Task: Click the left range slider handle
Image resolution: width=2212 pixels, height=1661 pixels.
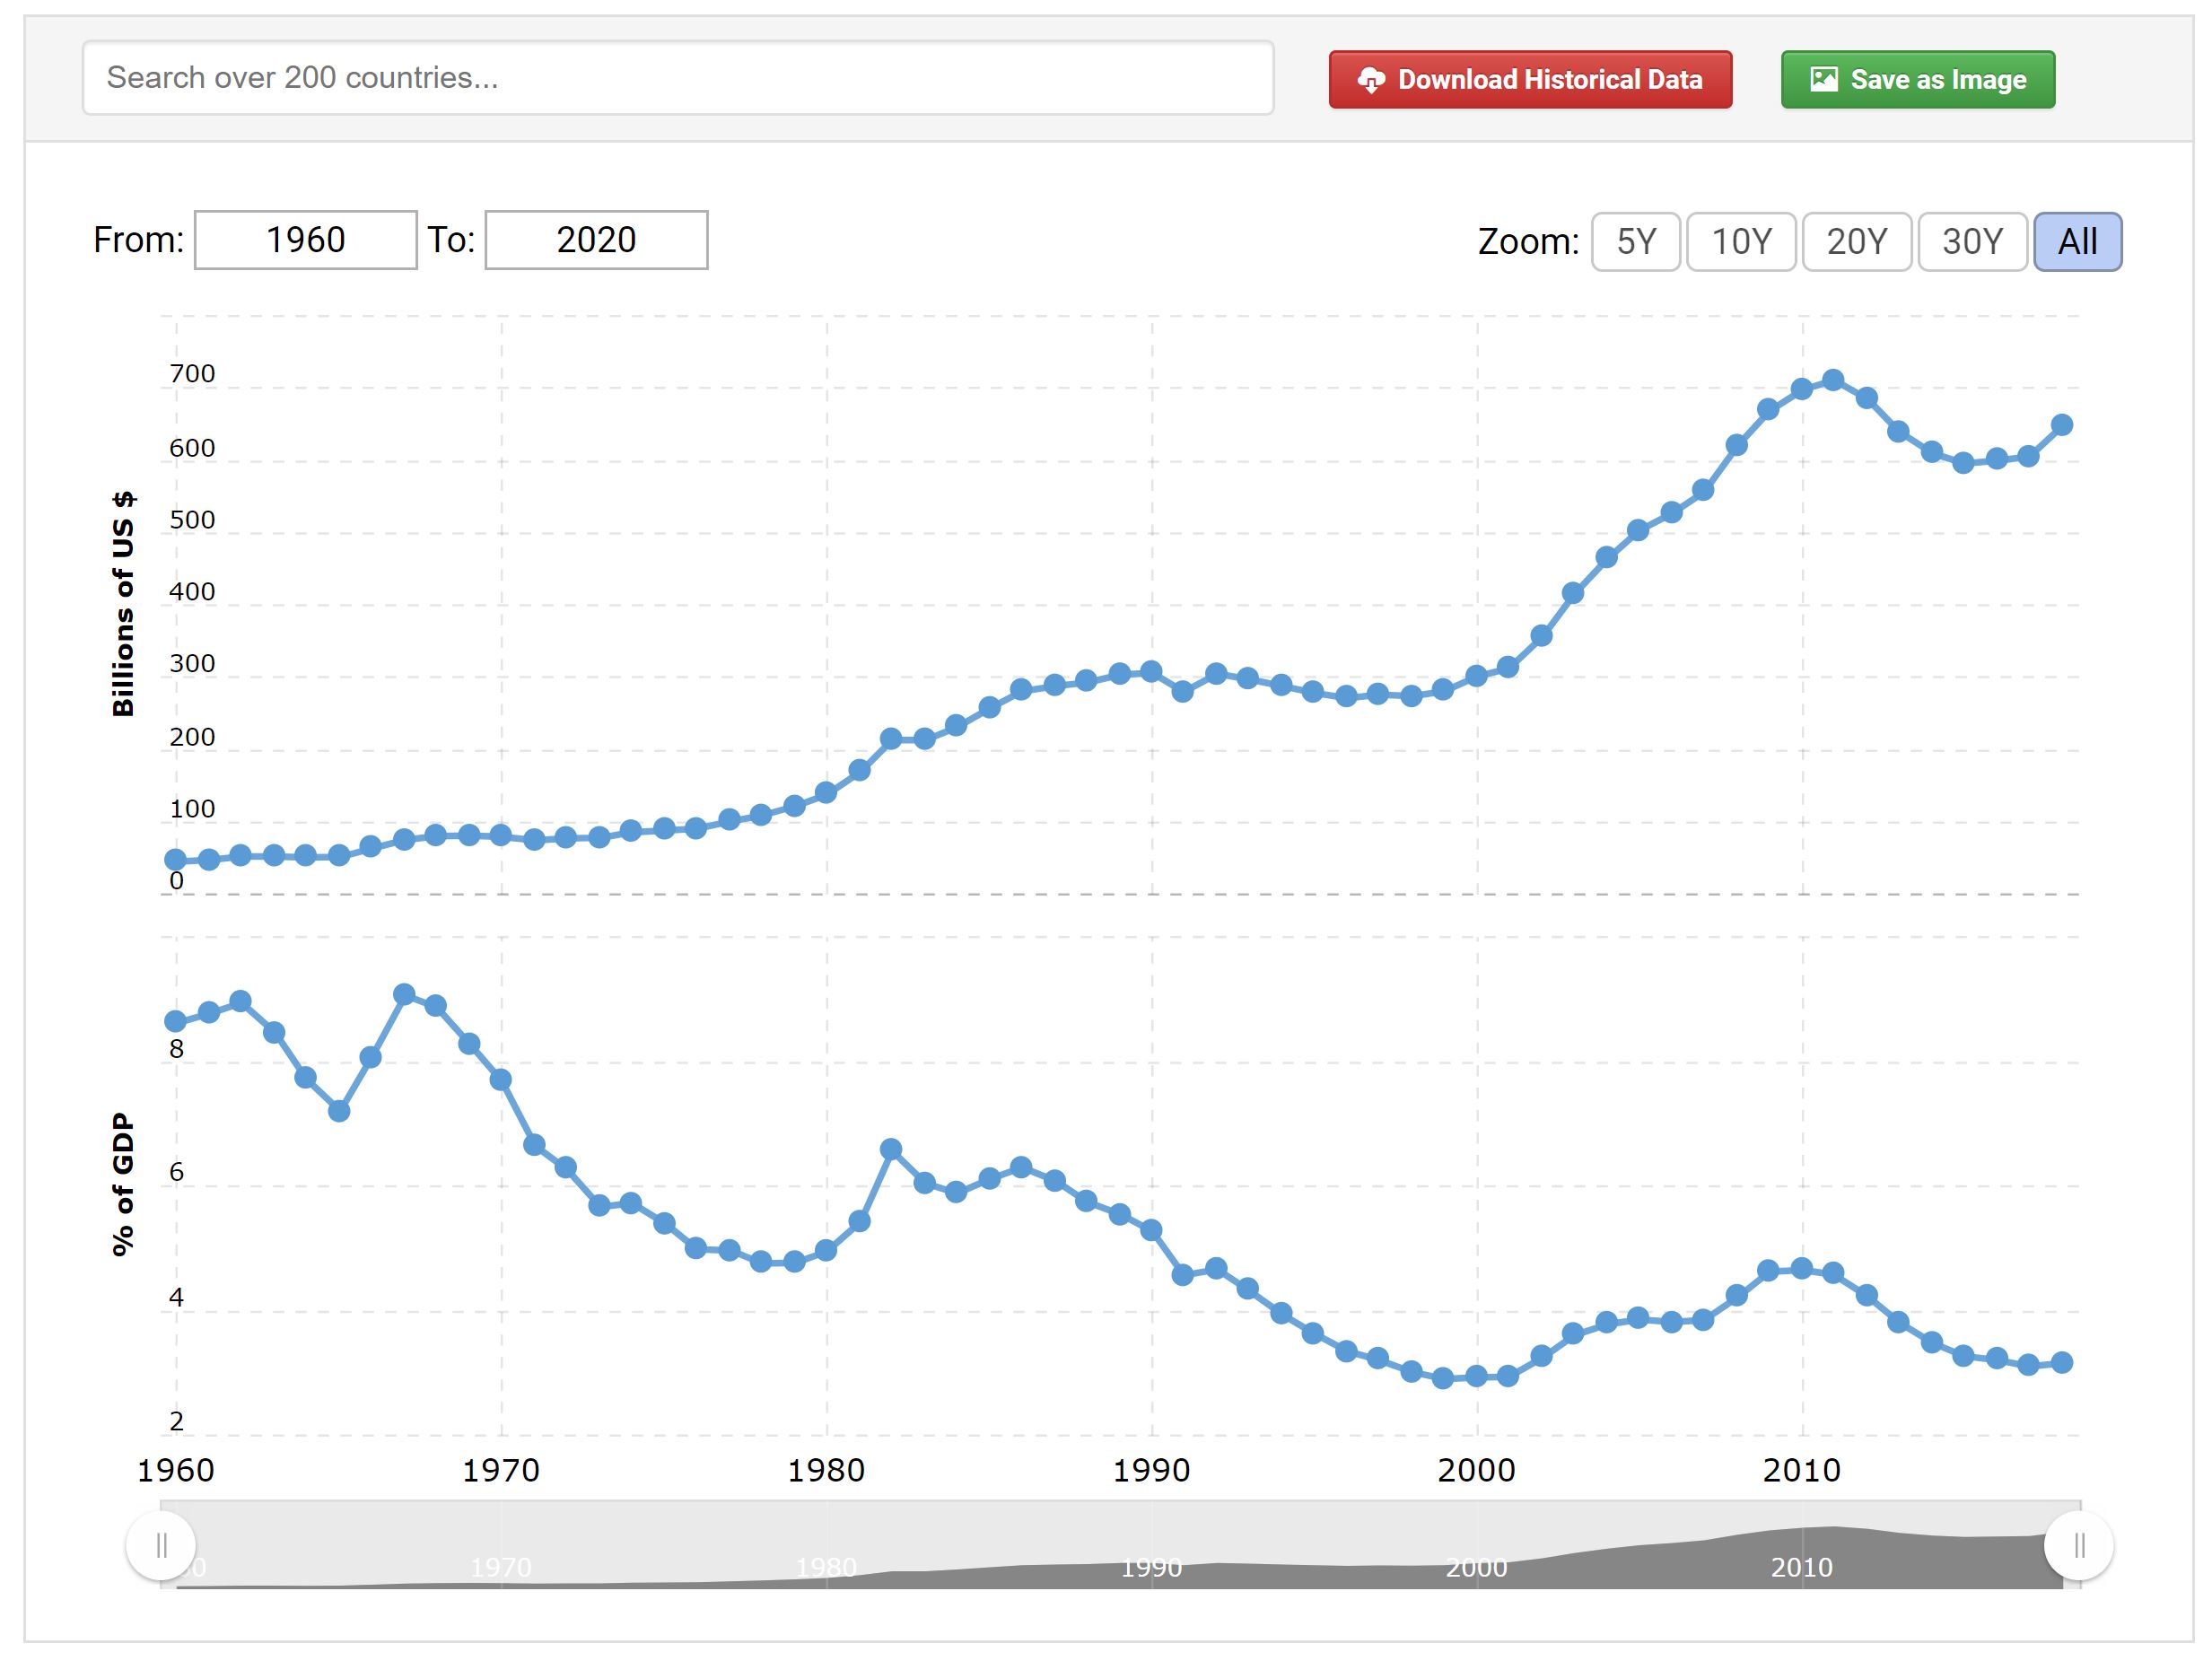Action: pos(161,1546)
